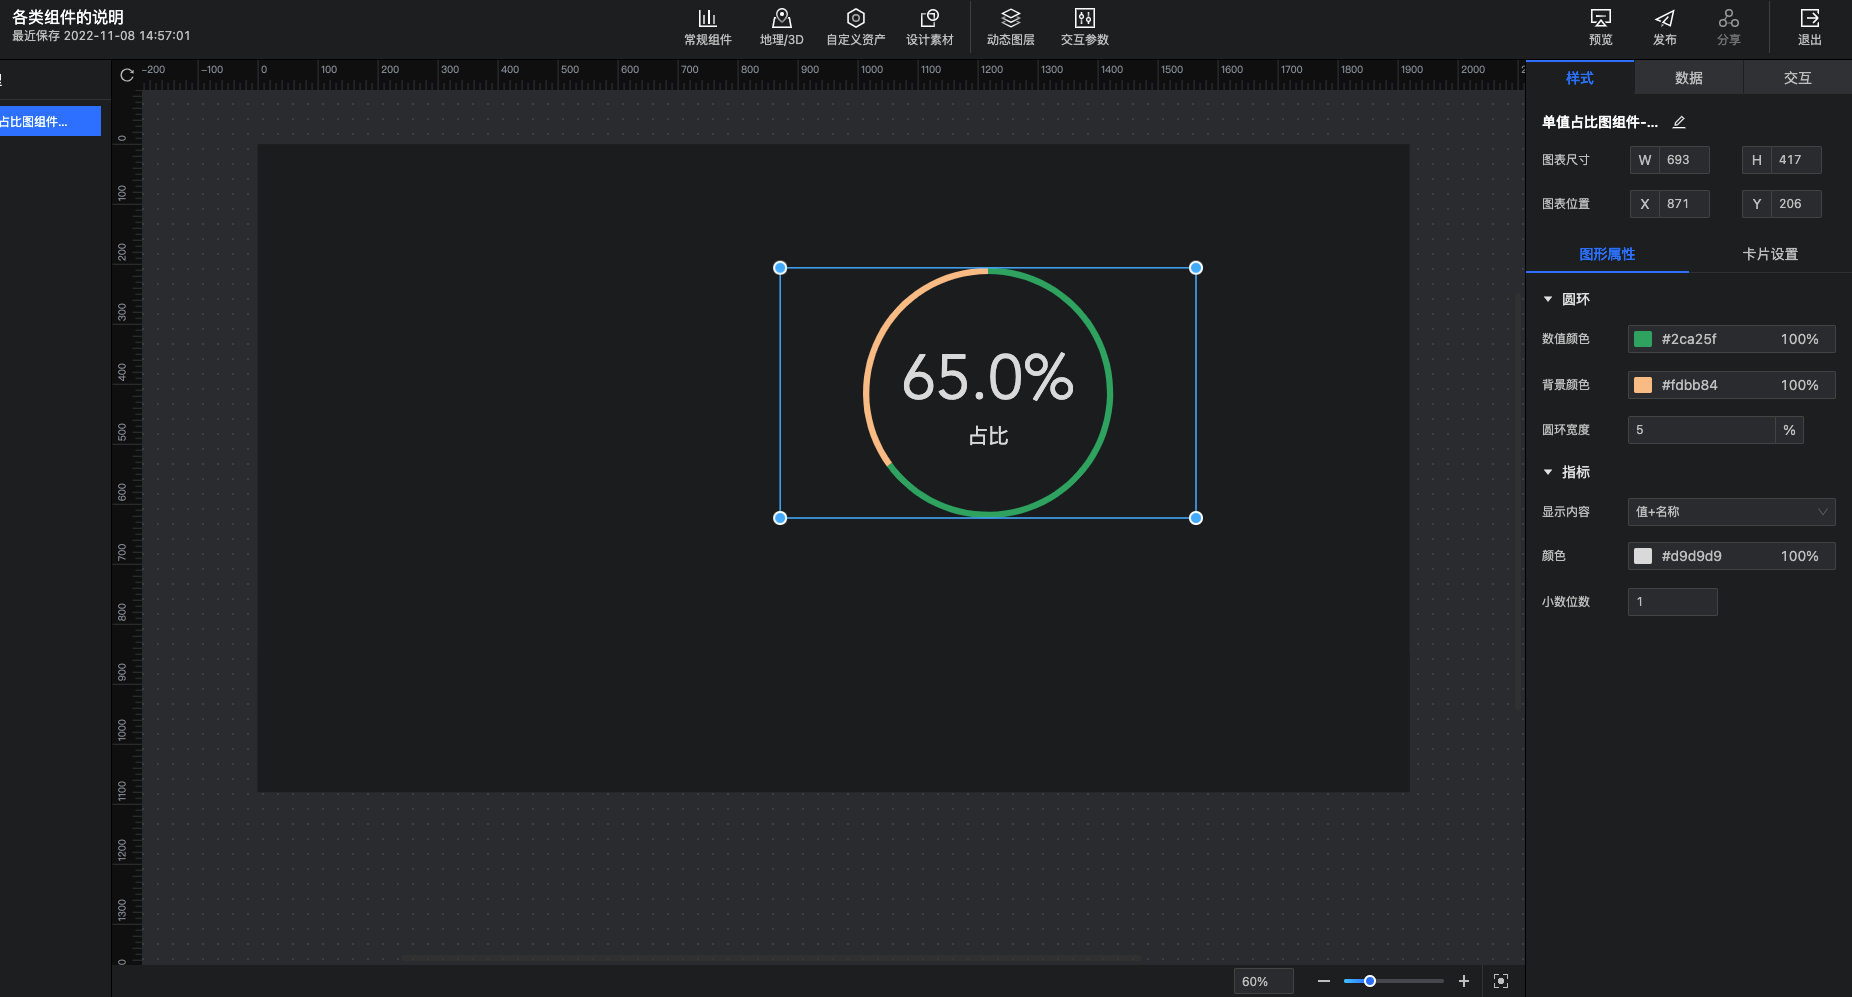Image resolution: width=1852 pixels, height=997 pixels.
Task: Open the 动态图层 layers panel
Action: click(1010, 27)
